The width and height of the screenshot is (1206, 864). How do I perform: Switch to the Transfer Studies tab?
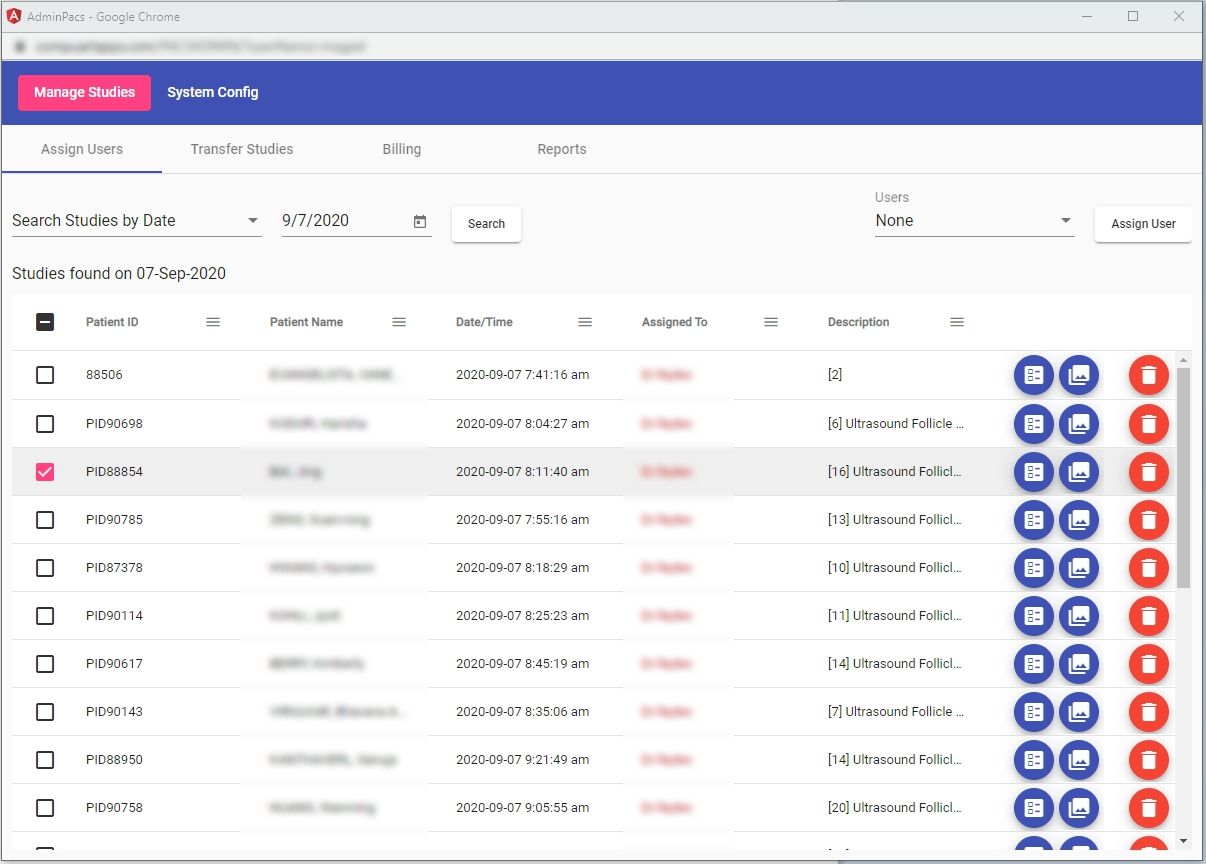[x=241, y=148]
